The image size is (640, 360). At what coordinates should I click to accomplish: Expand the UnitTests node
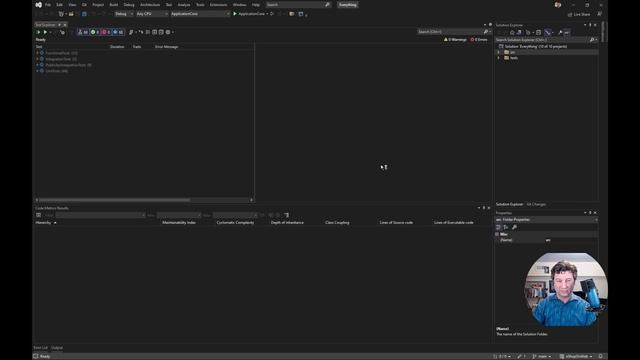click(37, 71)
